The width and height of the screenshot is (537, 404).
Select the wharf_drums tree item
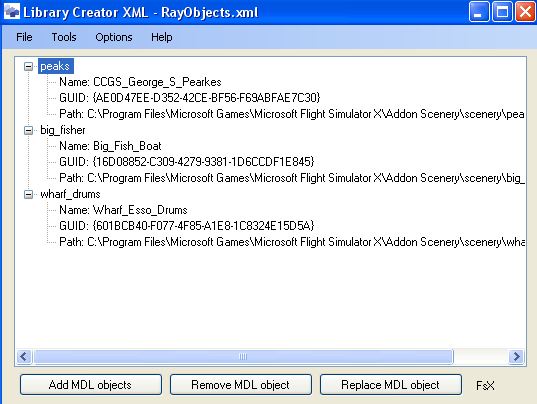coord(70,194)
